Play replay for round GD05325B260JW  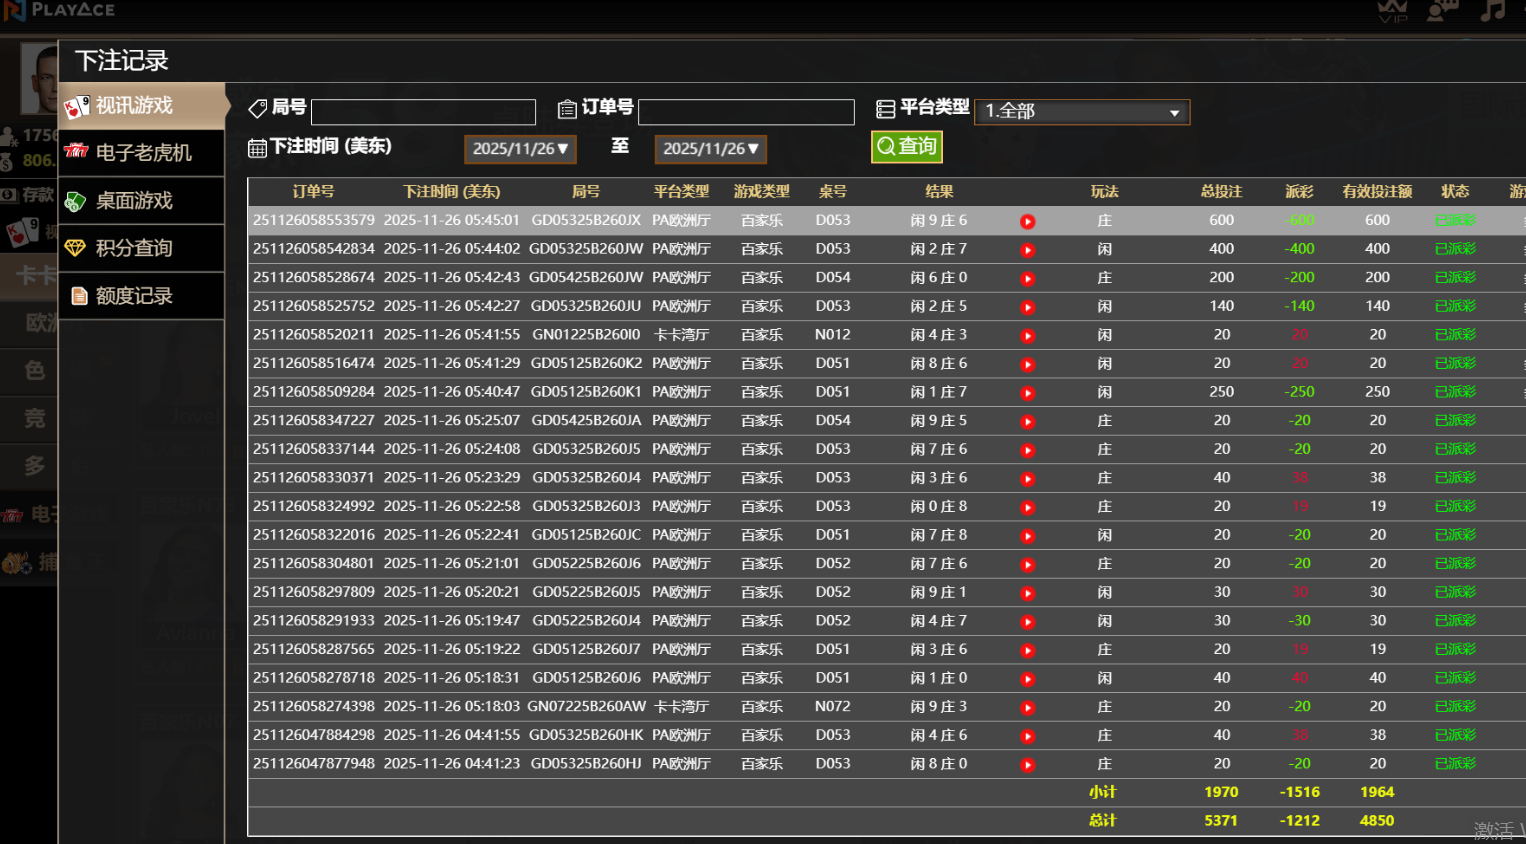tap(1027, 250)
